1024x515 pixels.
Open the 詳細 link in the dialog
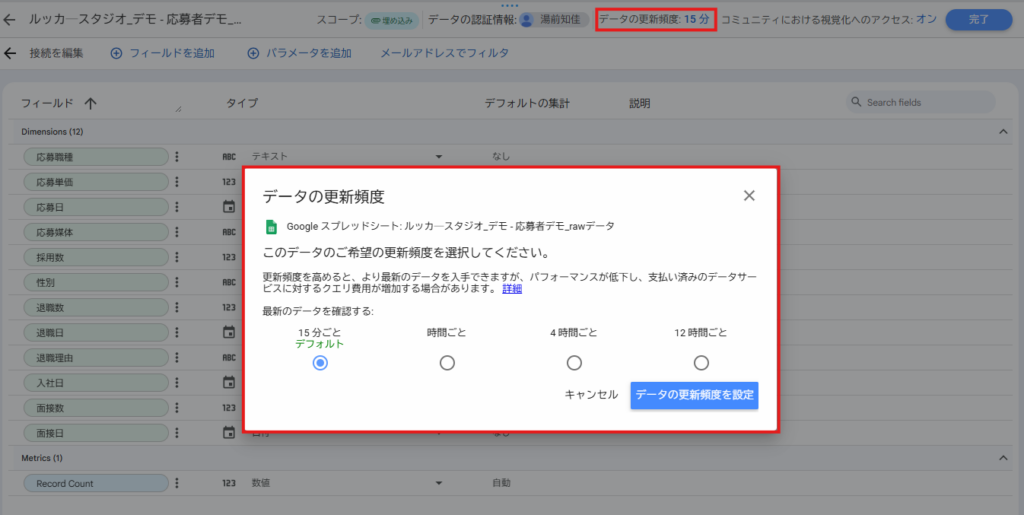(x=512, y=289)
